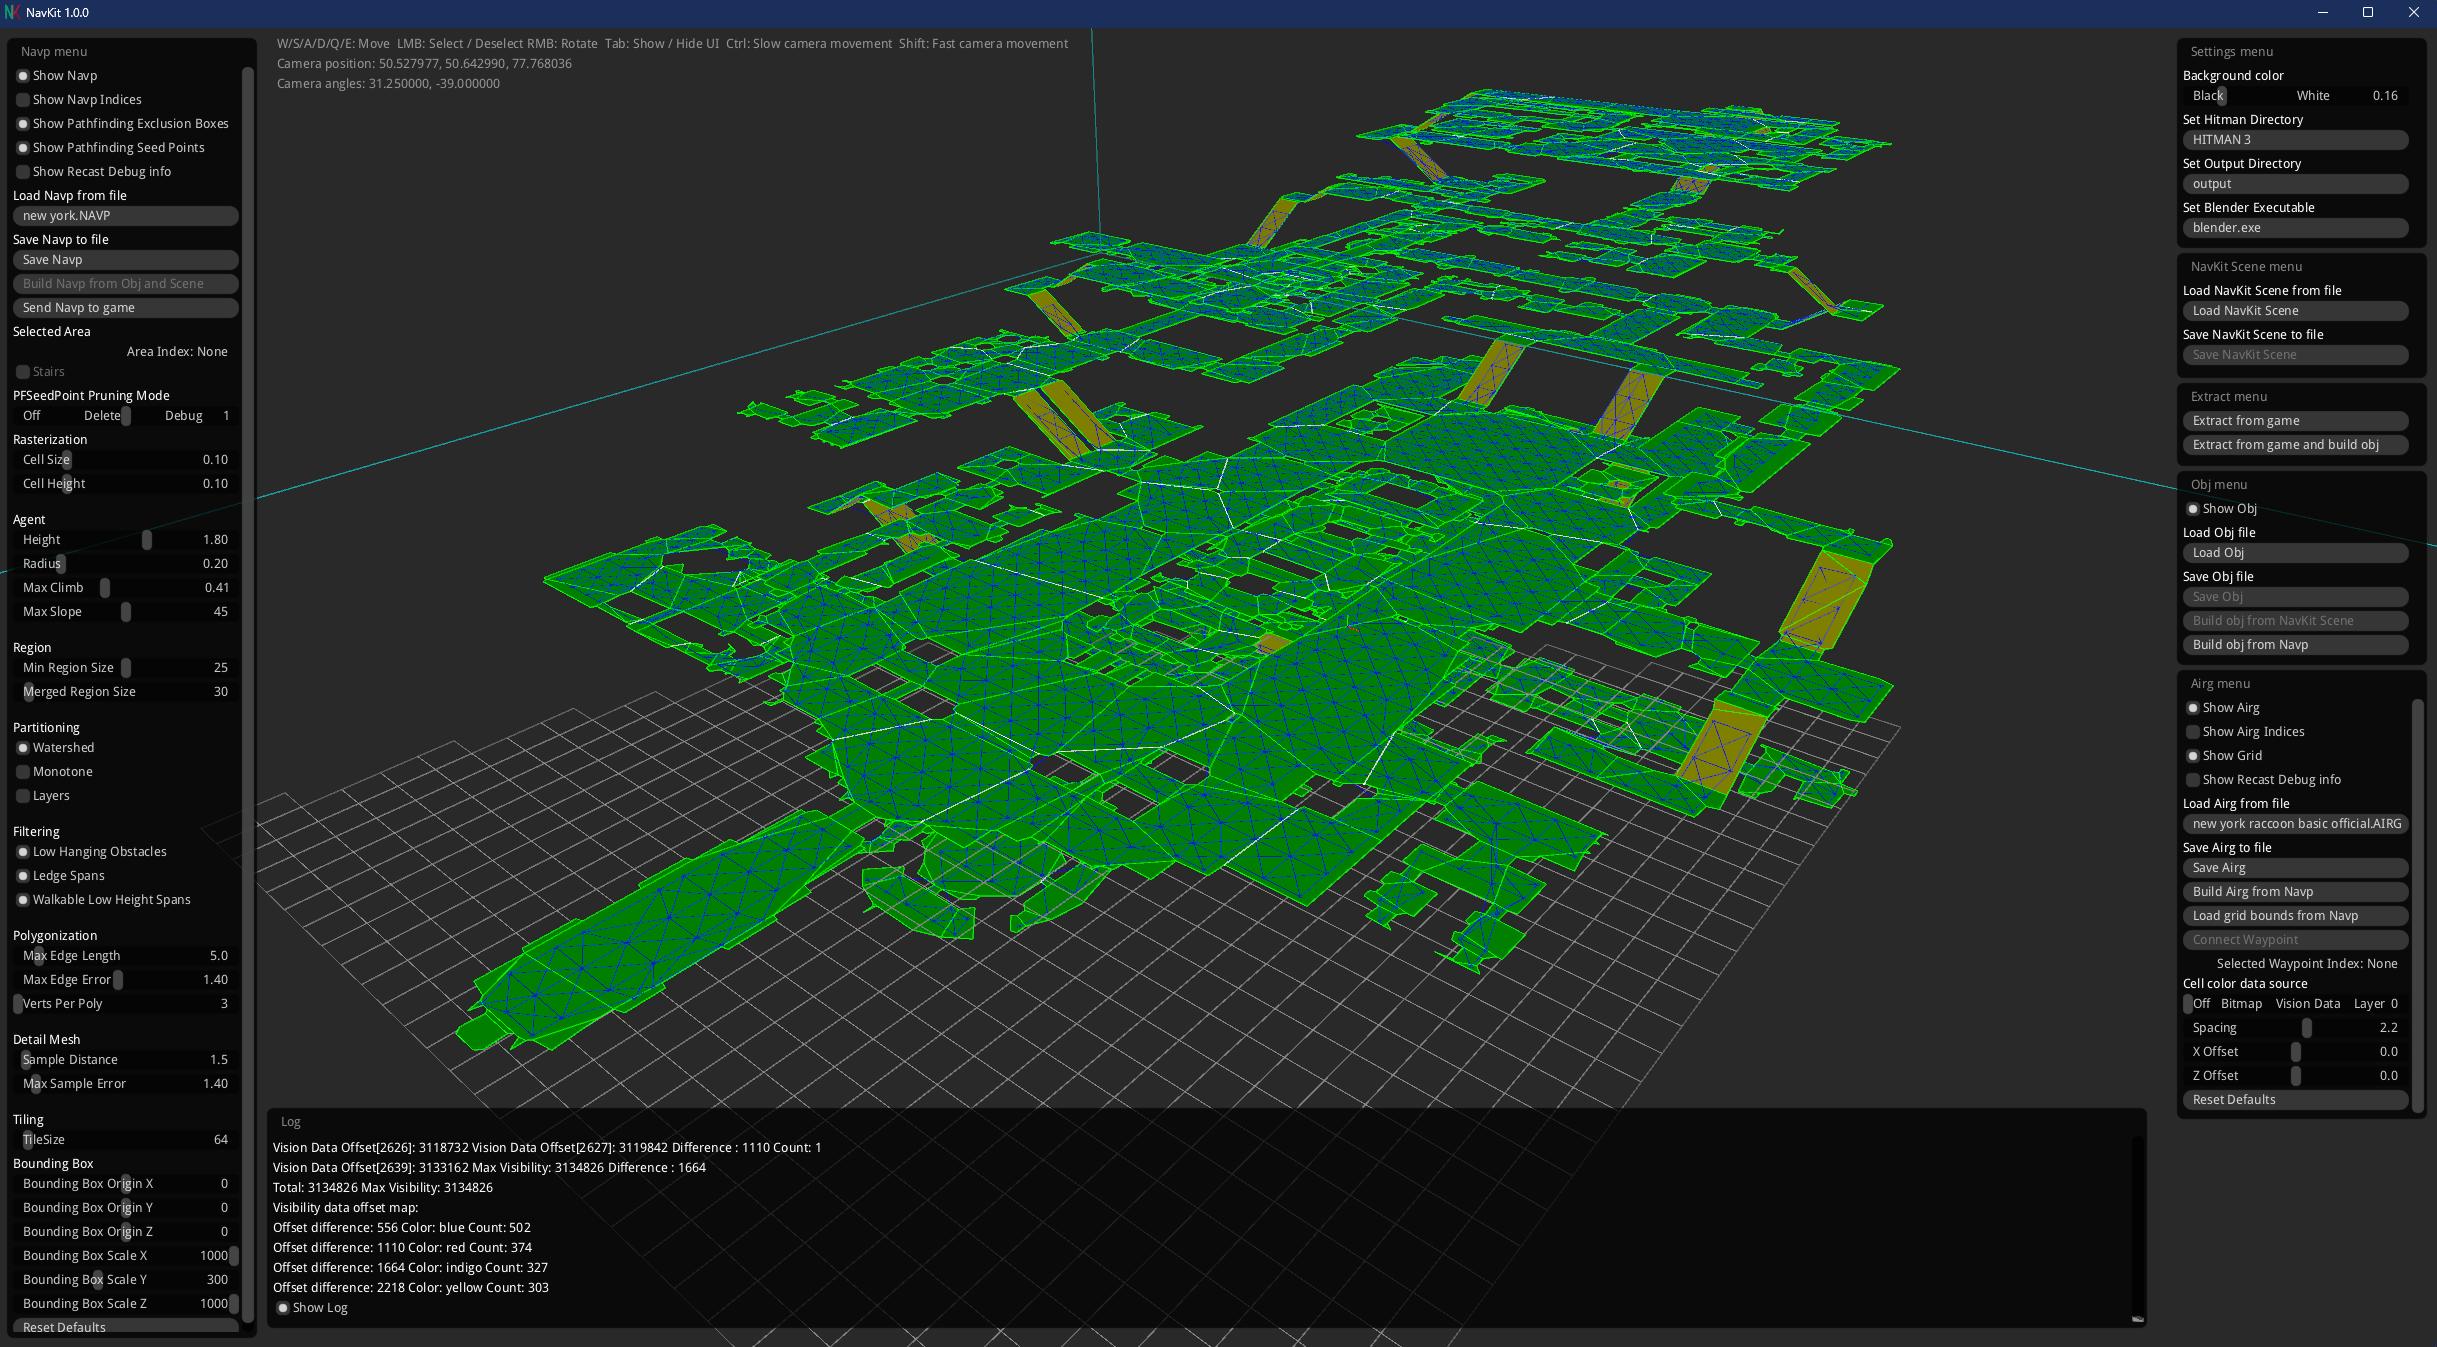Click Extract from game and build obj

(2295, 445)
